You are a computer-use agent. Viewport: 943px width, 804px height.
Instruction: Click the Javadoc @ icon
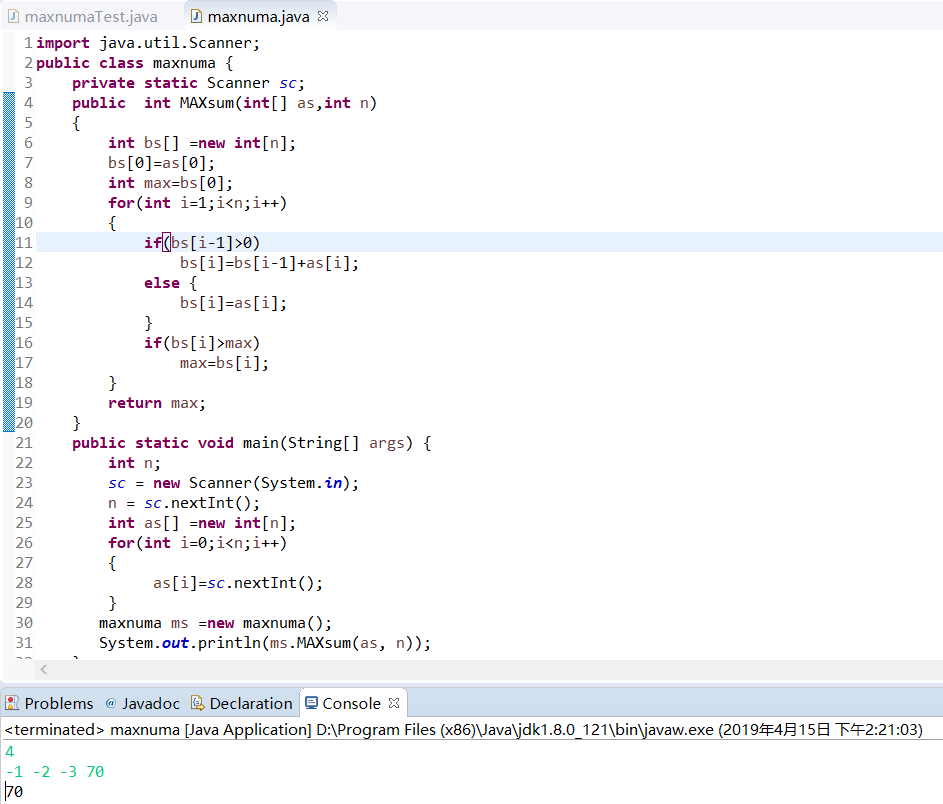coord(111,703)
